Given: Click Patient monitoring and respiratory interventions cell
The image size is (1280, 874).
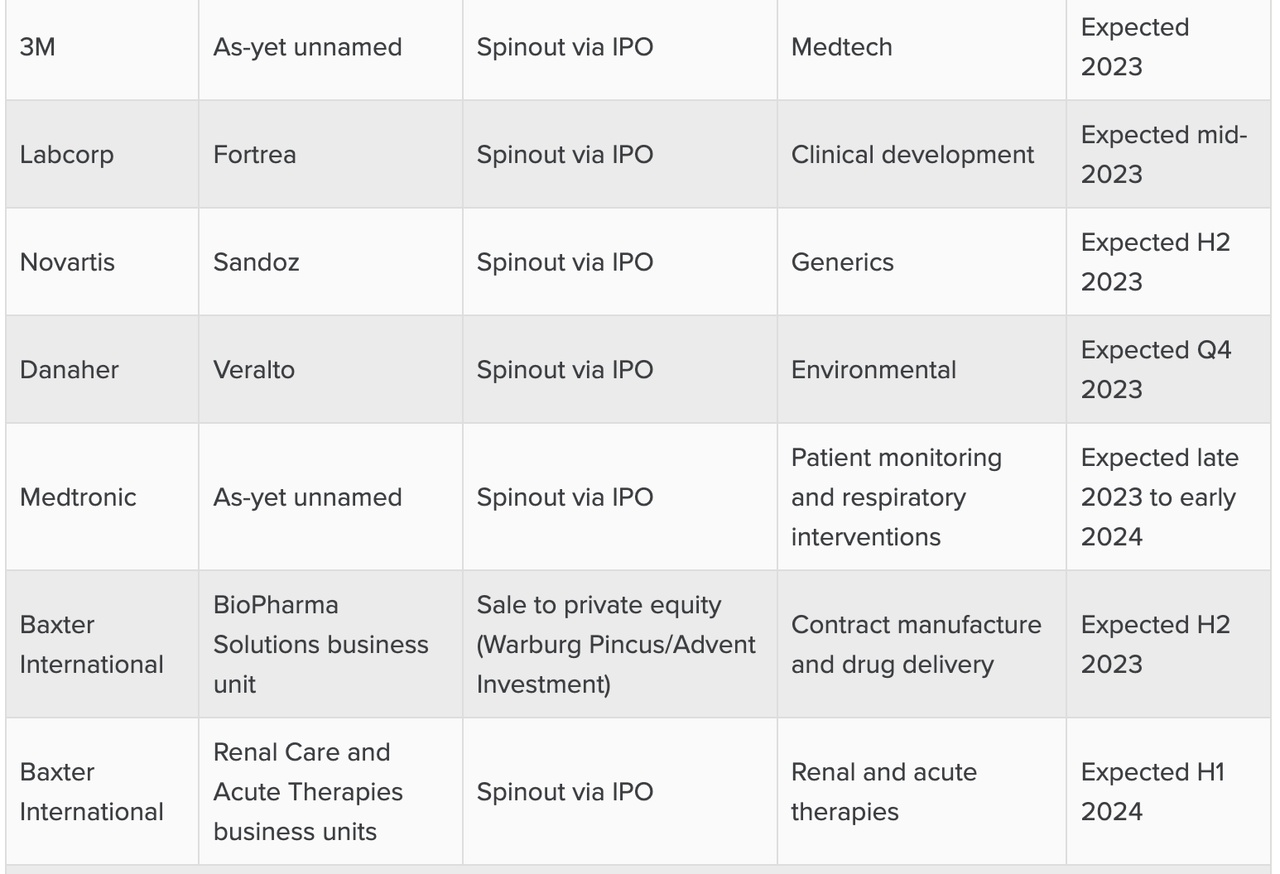Looking at the screenshot, I should point(896,497).
